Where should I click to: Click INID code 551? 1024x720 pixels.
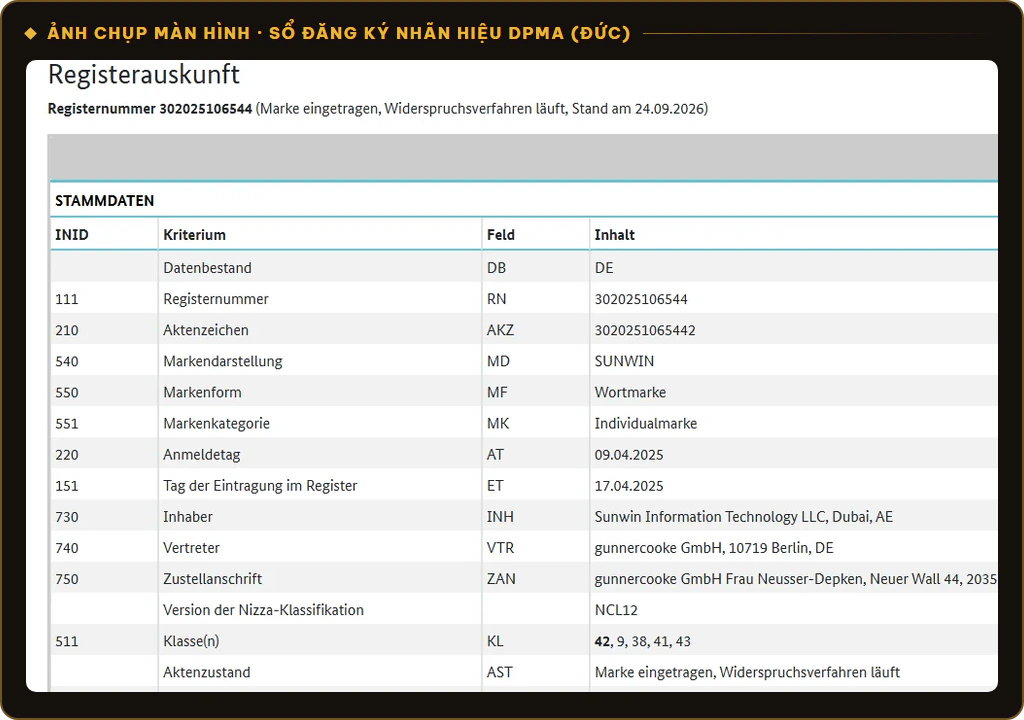pos(67,423)
